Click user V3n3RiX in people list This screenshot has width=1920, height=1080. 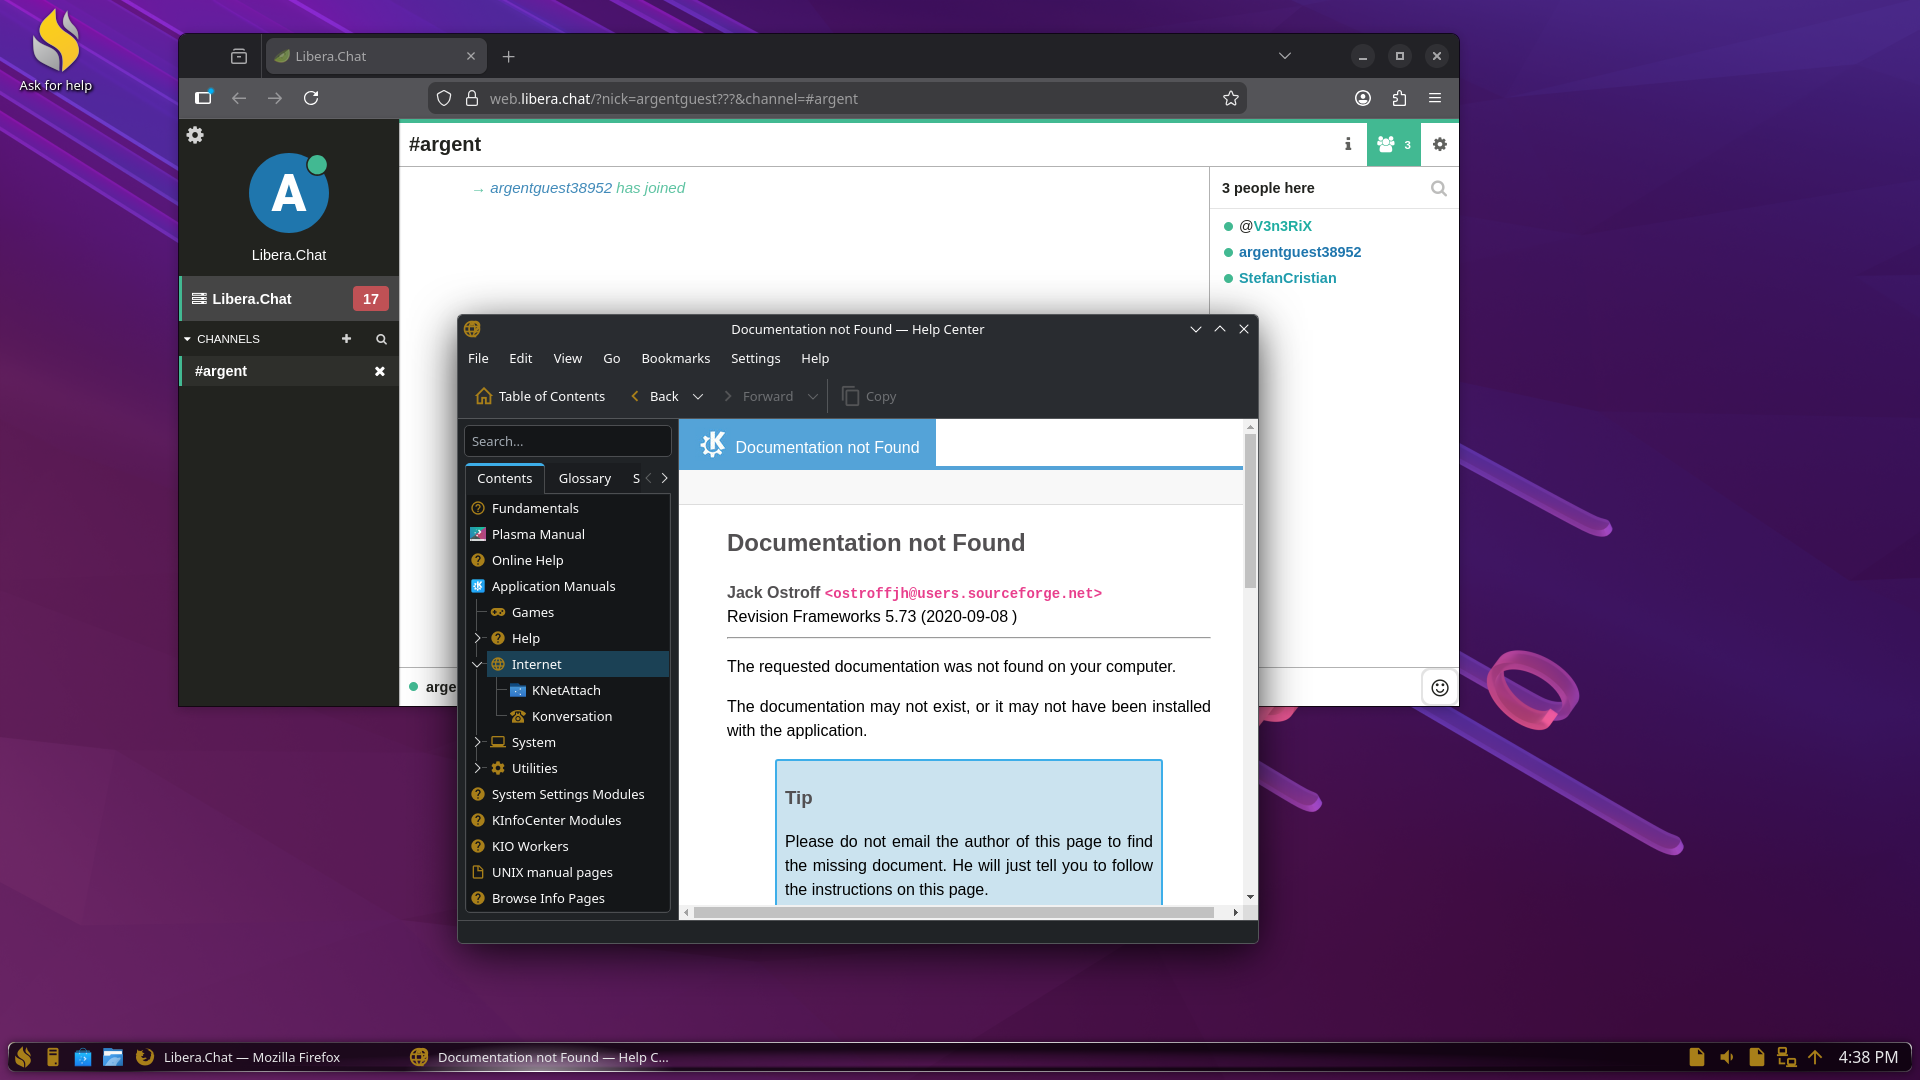click(x=1282, y=226)
